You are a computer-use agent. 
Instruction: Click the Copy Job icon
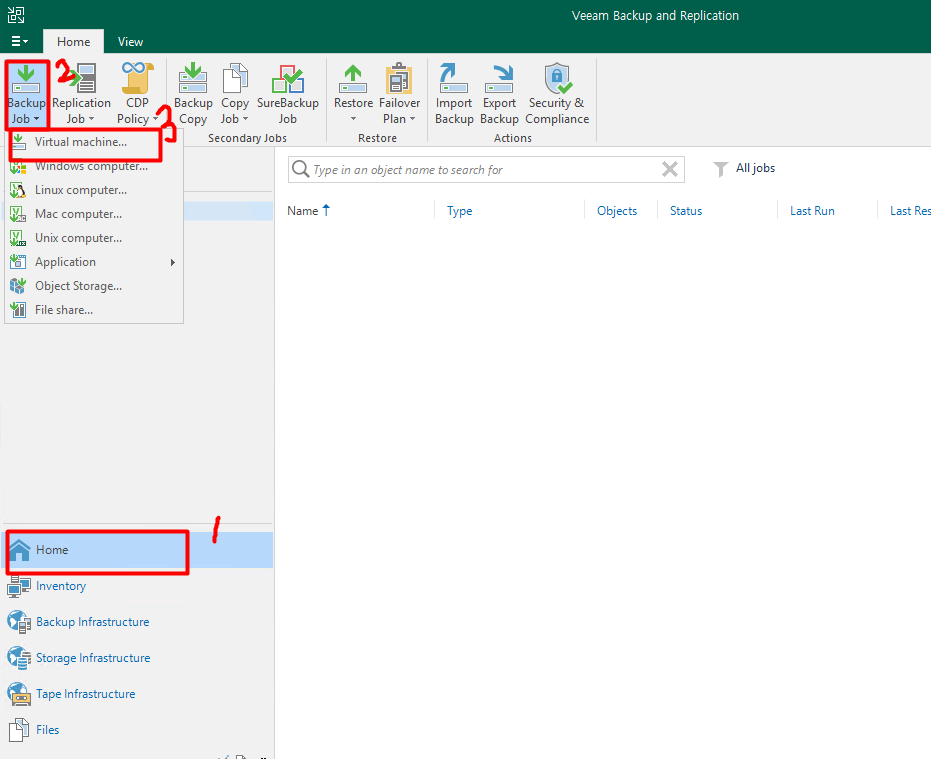[235, 78]
